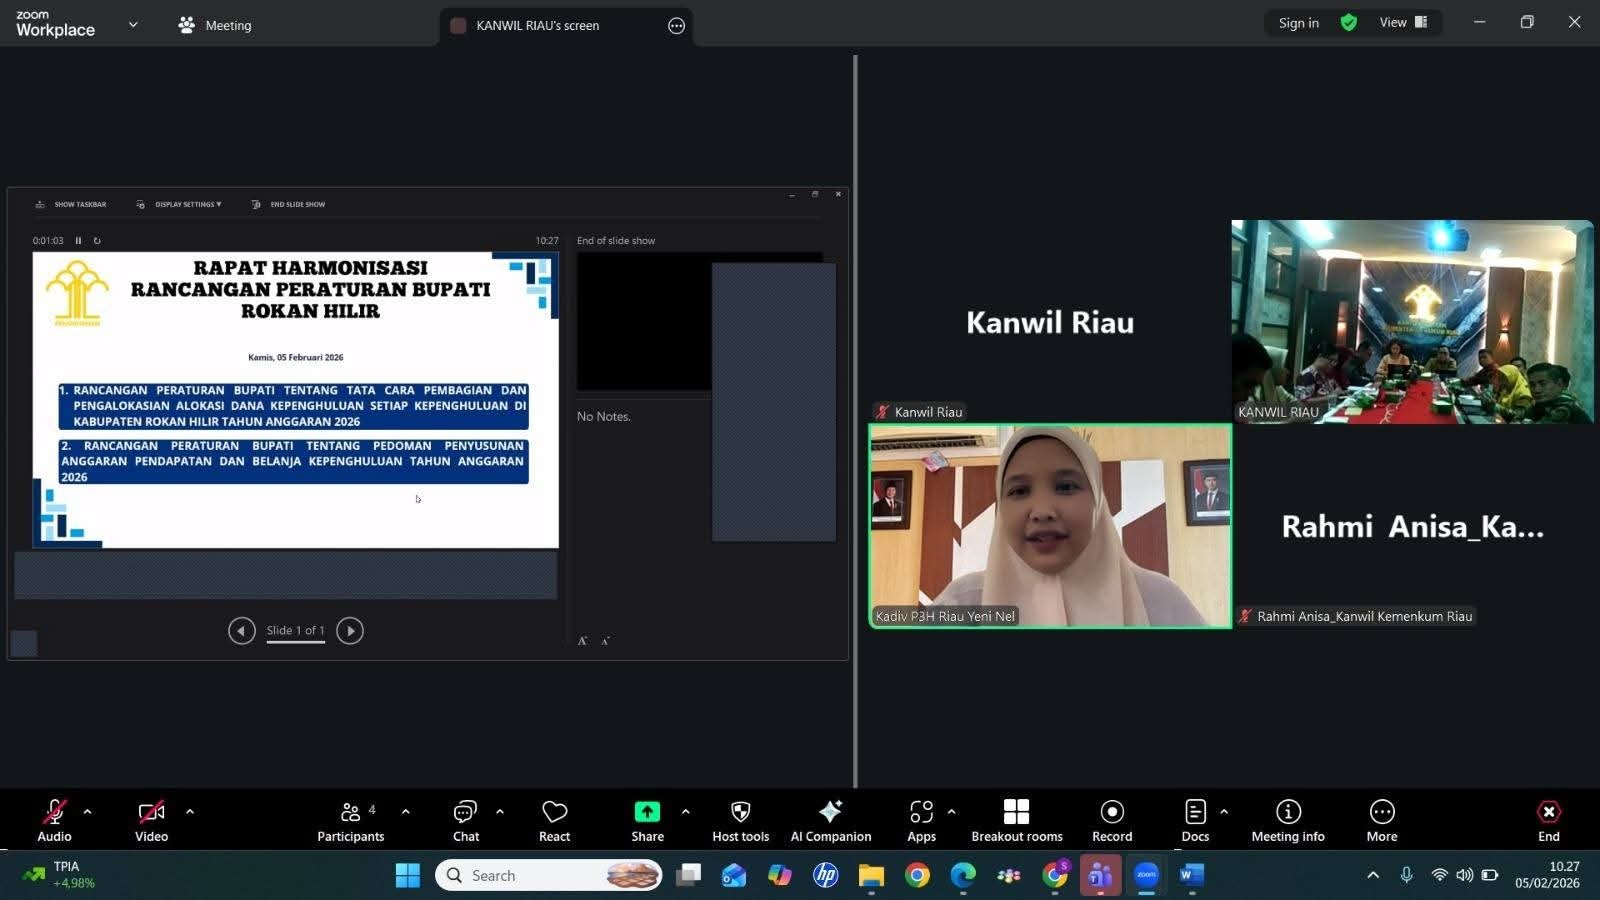Click the Sign in button
Viewport: 1600px width, 900px height.
pyautogui.click(x=1298, y=23)
